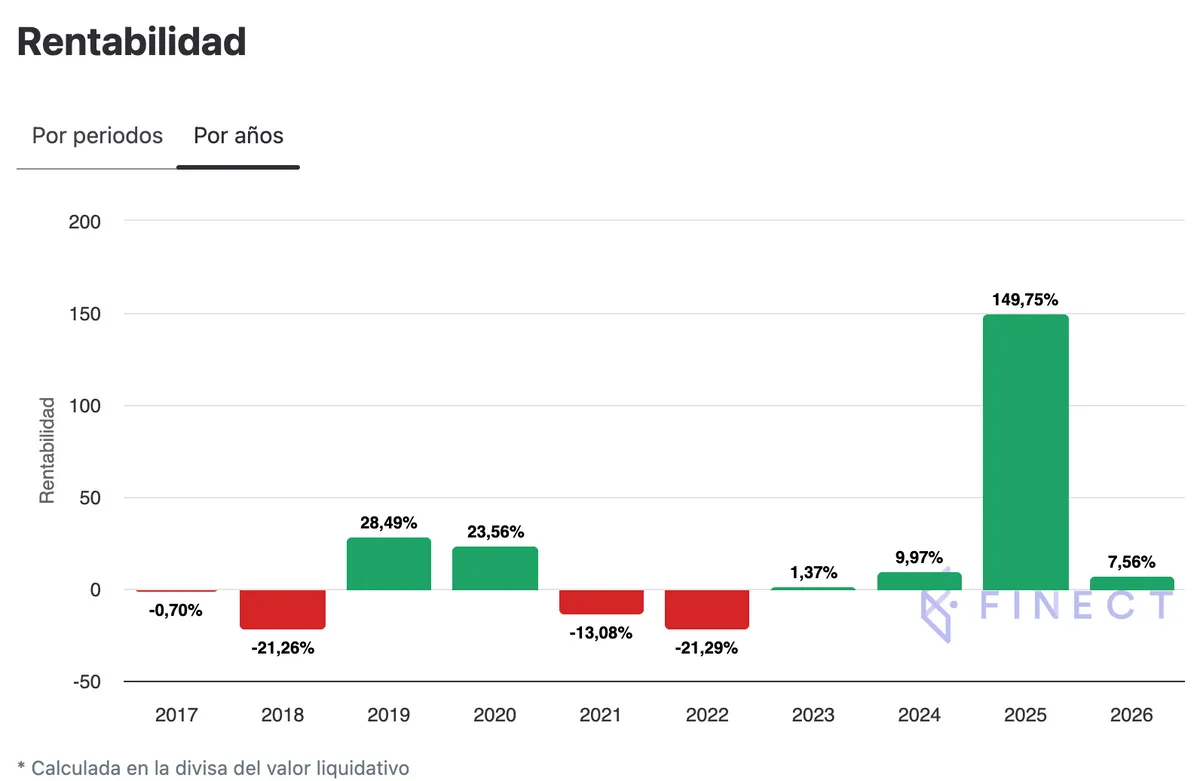Click the -21,29% data label
1200x781 pixels.
[x=707, y=648]
